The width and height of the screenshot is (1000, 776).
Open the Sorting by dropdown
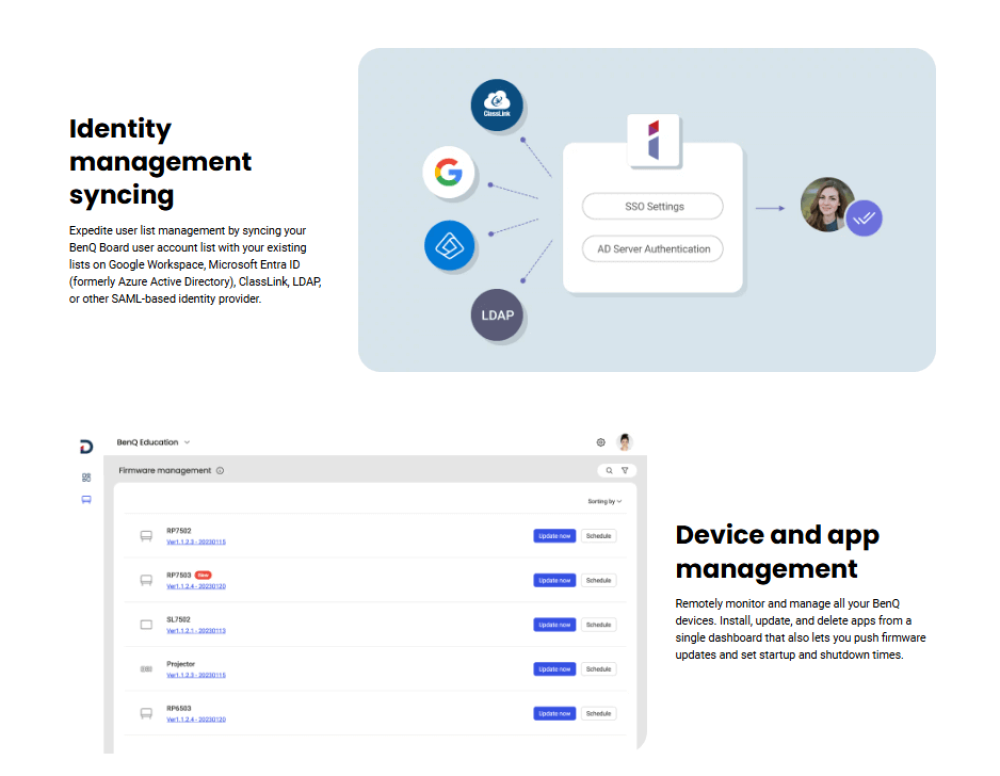604,501
